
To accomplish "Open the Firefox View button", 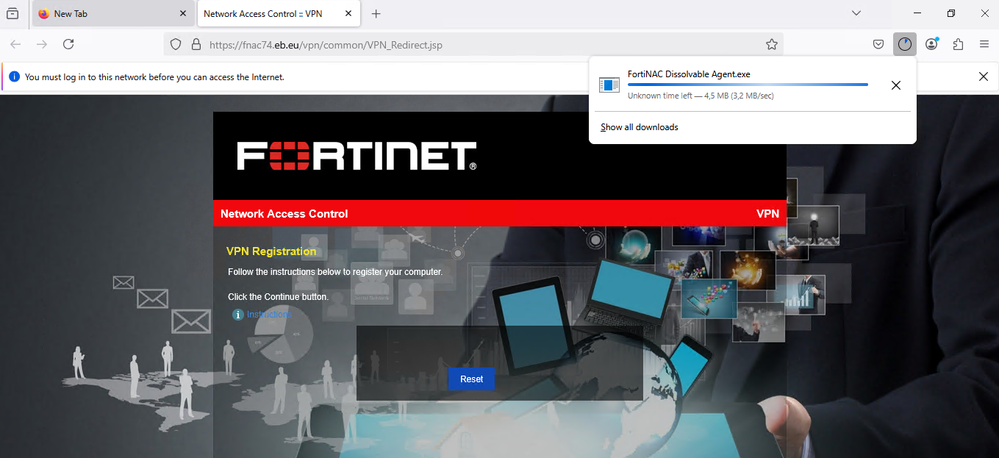I will (x=12, y=13).
